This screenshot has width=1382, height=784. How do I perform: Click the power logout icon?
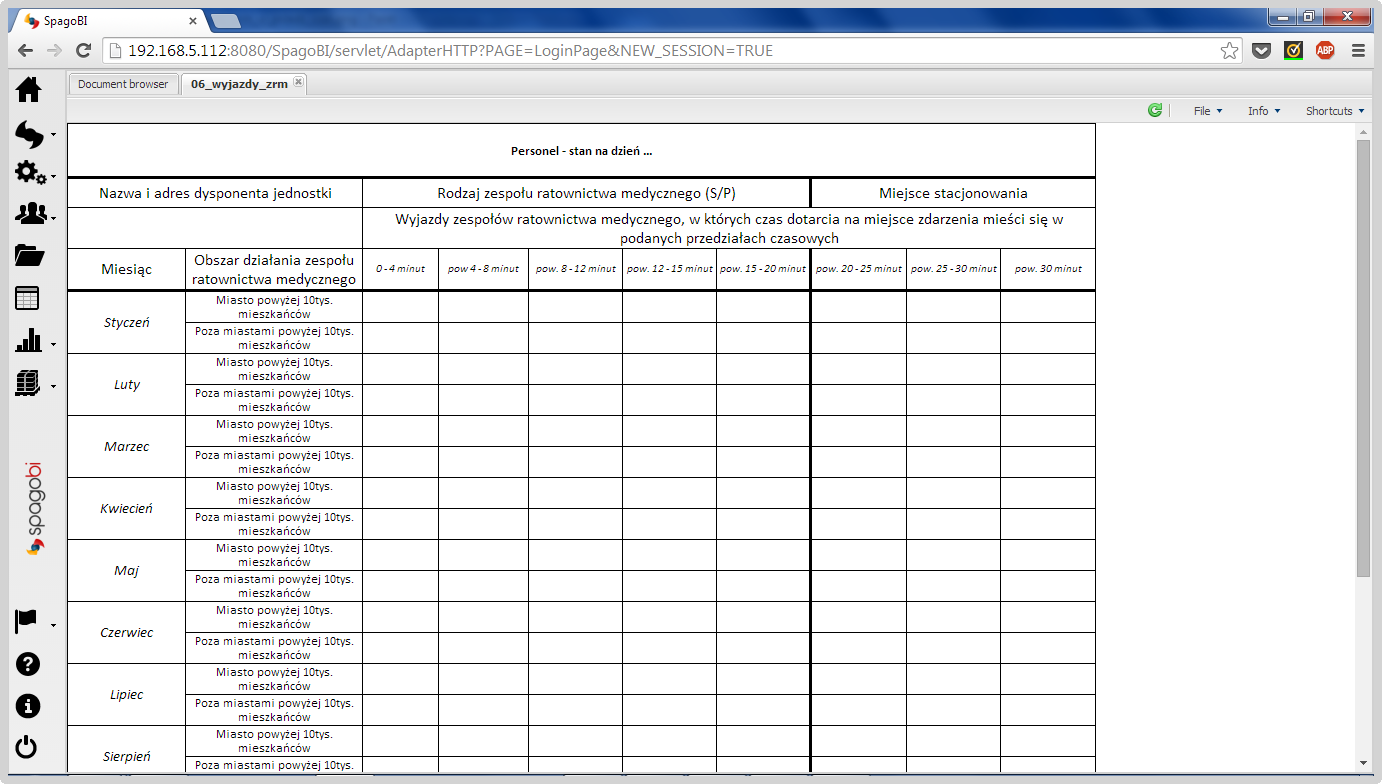[27, 747]
